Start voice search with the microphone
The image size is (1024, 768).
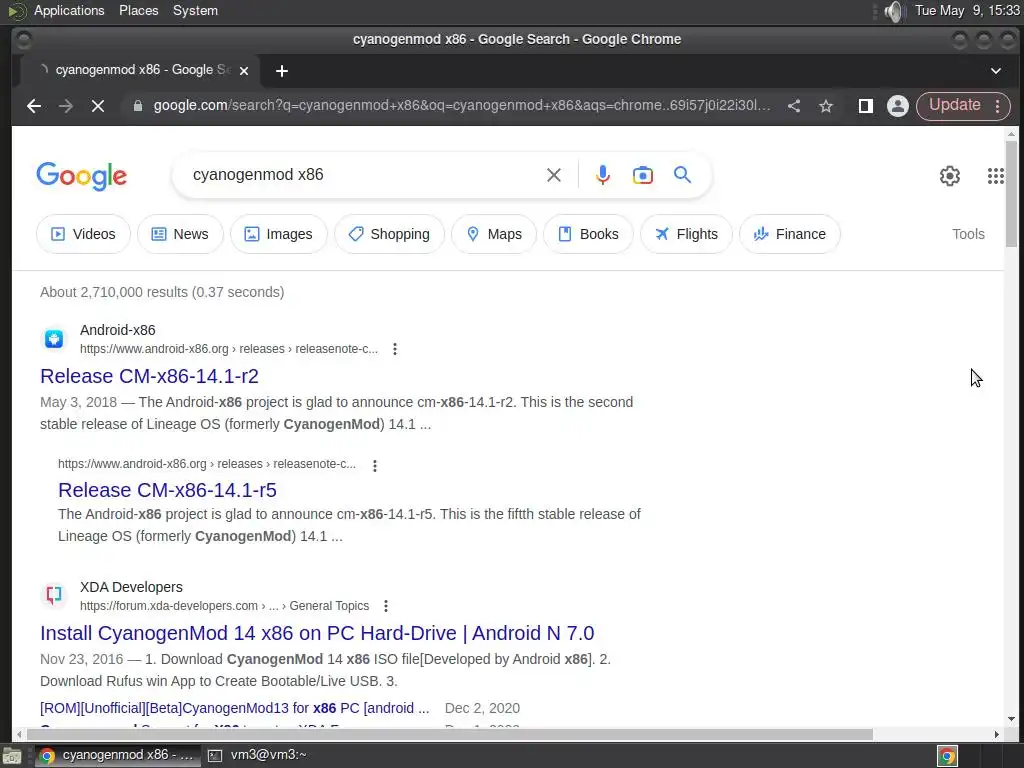click(603, 175)
